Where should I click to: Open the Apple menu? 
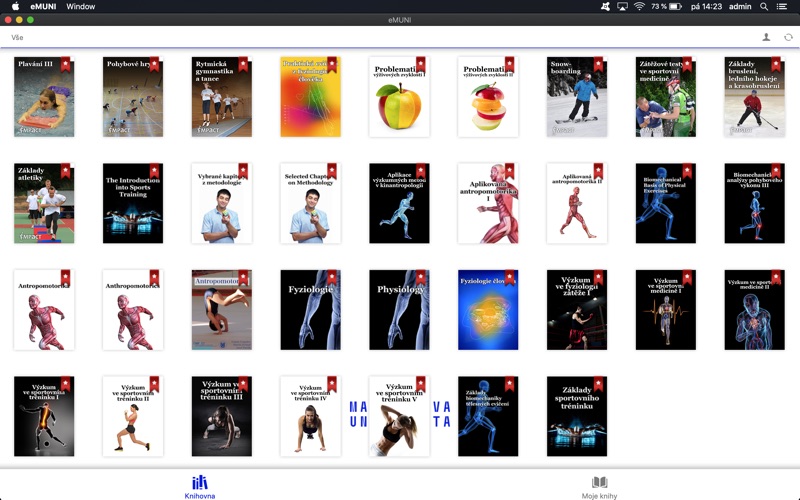point(15,7)
